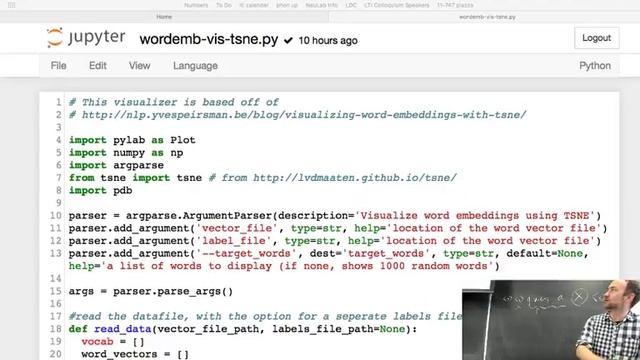Image resolution: width=640 pixels, height=360 pixels.
Task: Open the Edit menu
Action: coord(98,66)
